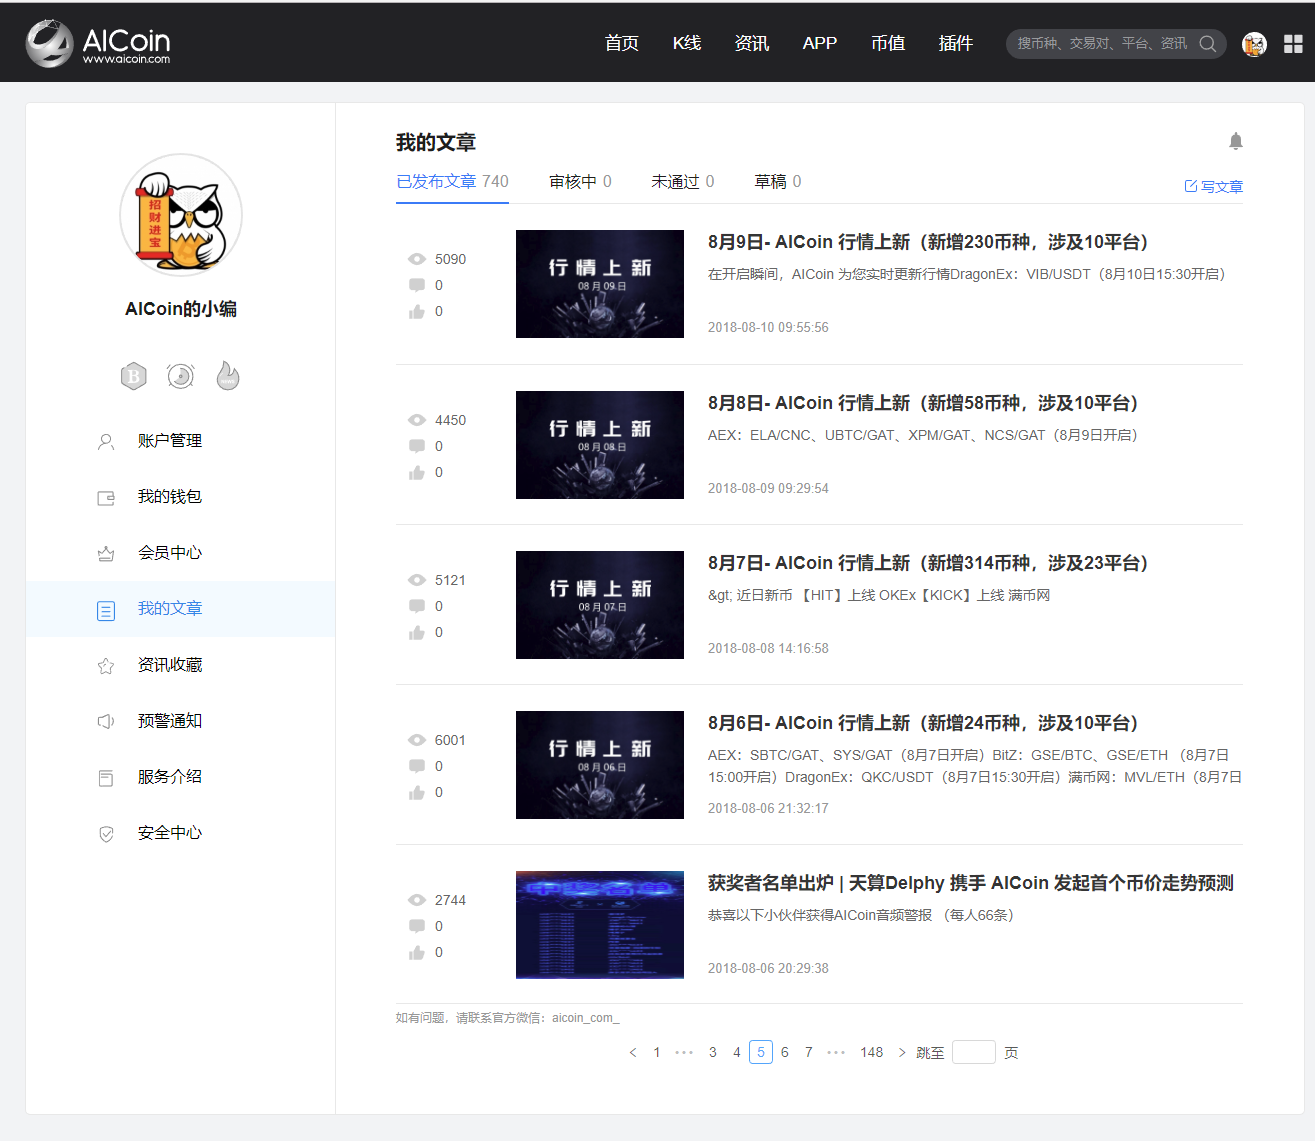
Task: Switch to 草稿 drafts tab
Action: point(770,181)
